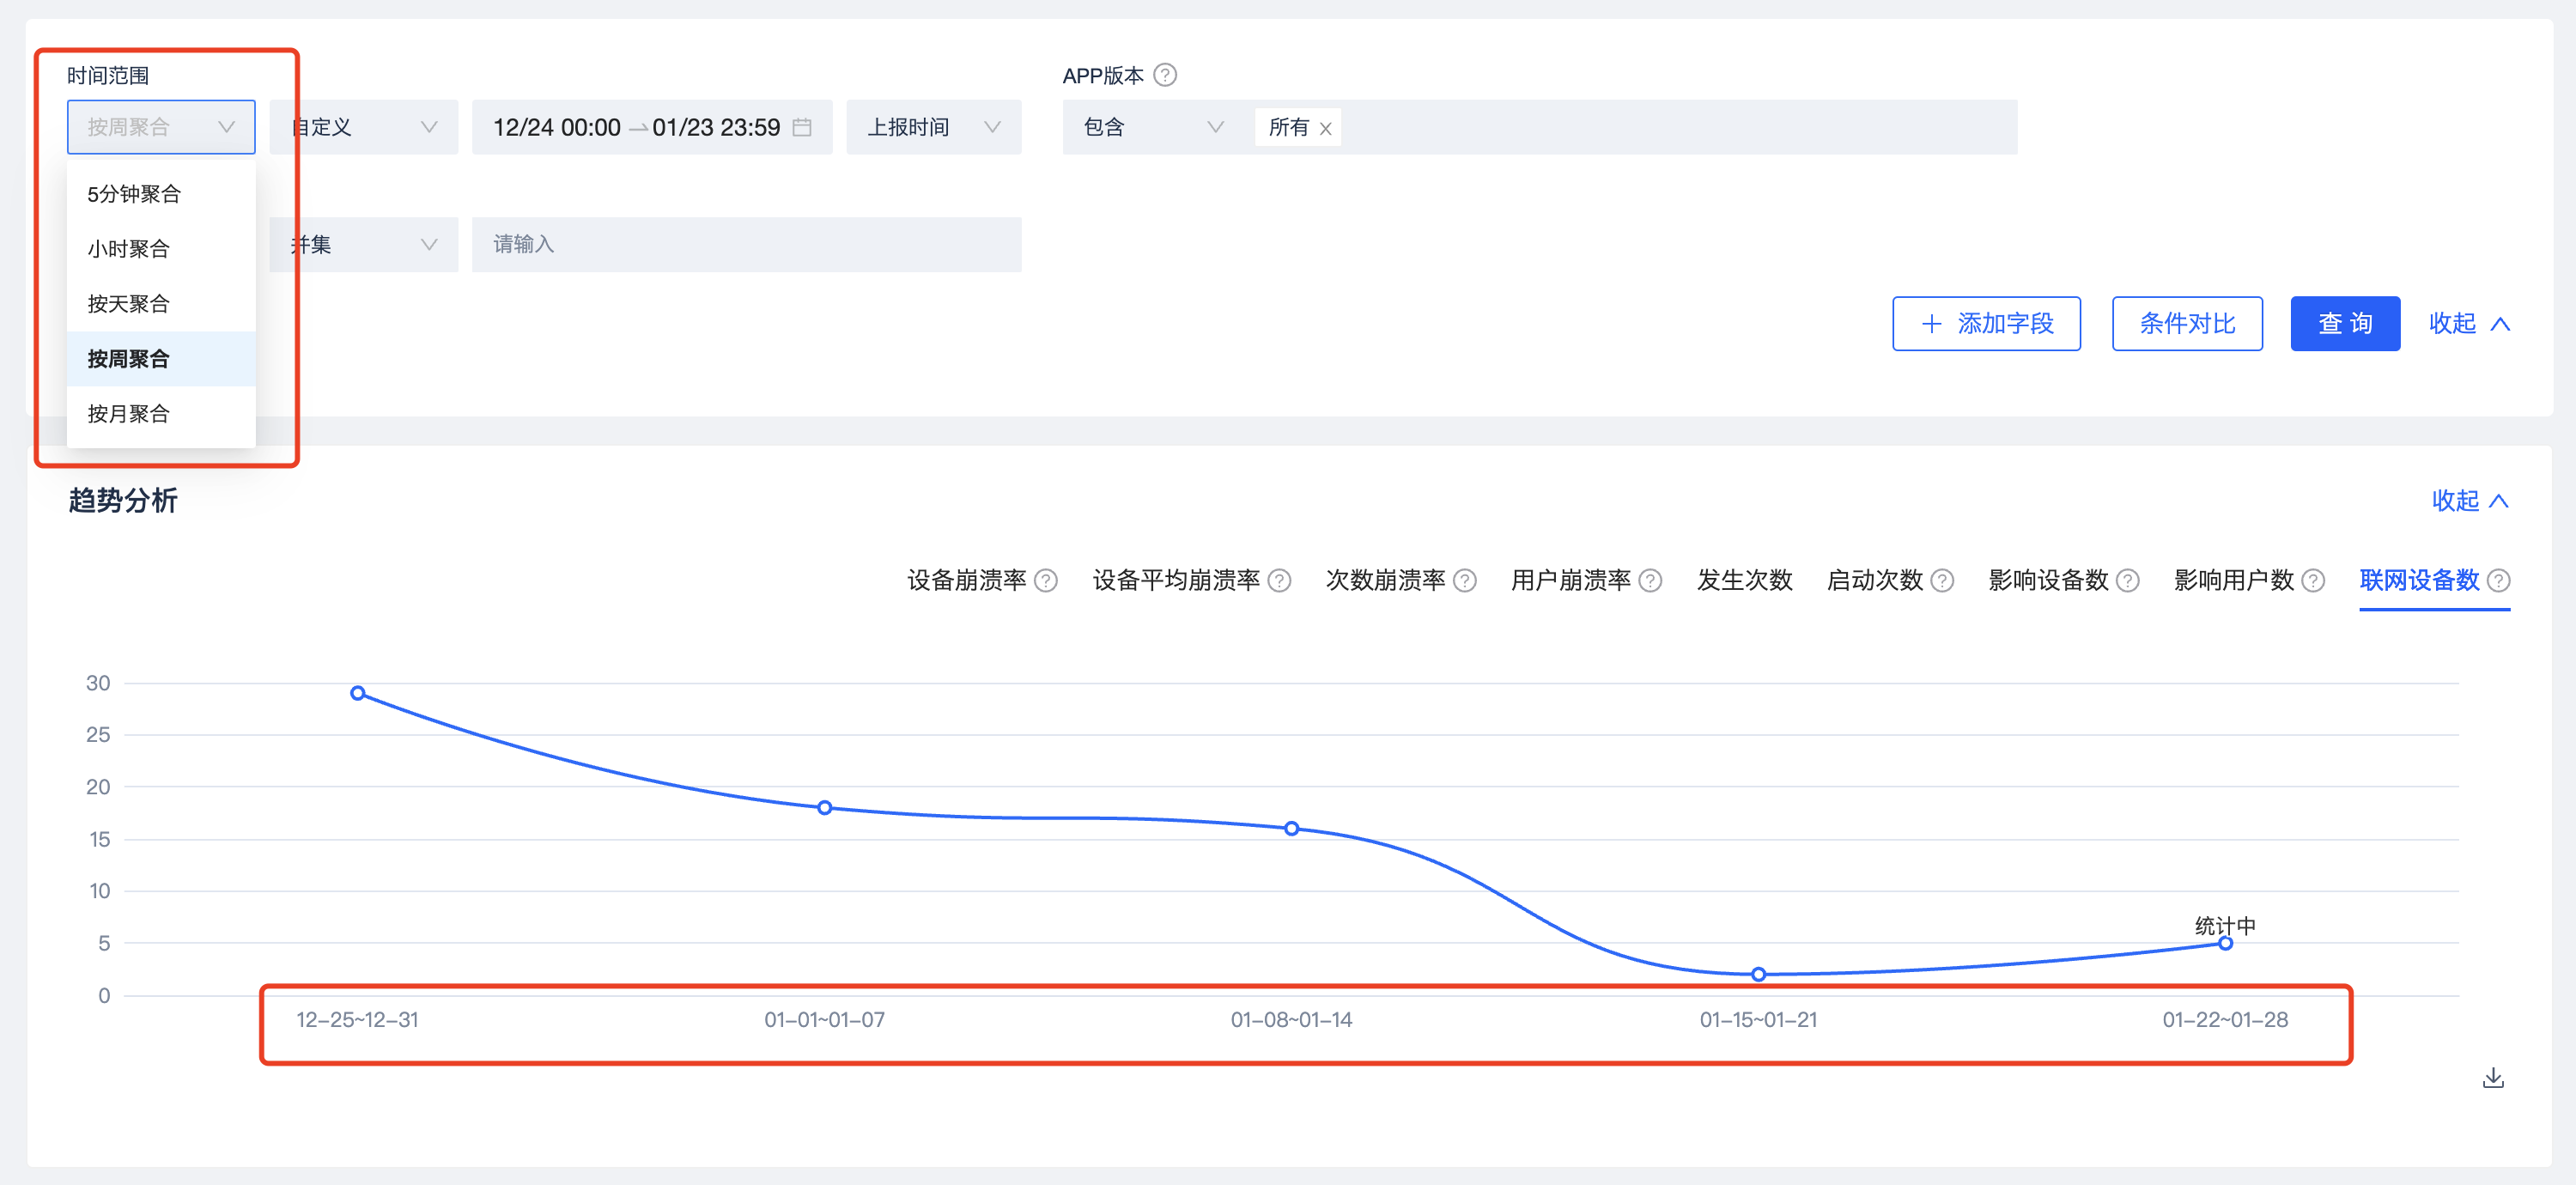Click the 请输入 text input
Viewport: 2576px width, 1185px height.
747,244
